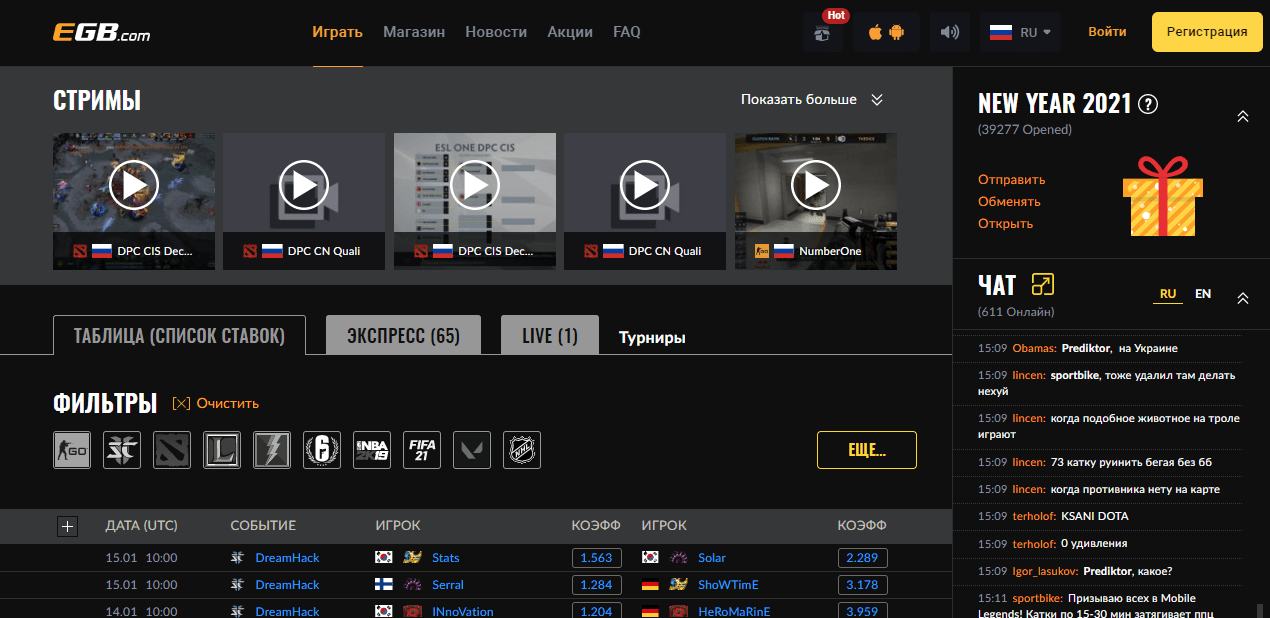Viewport: 1270px width, 618px height.
Task: Open player ShoWTimE link
Action: tap(728, 585)
